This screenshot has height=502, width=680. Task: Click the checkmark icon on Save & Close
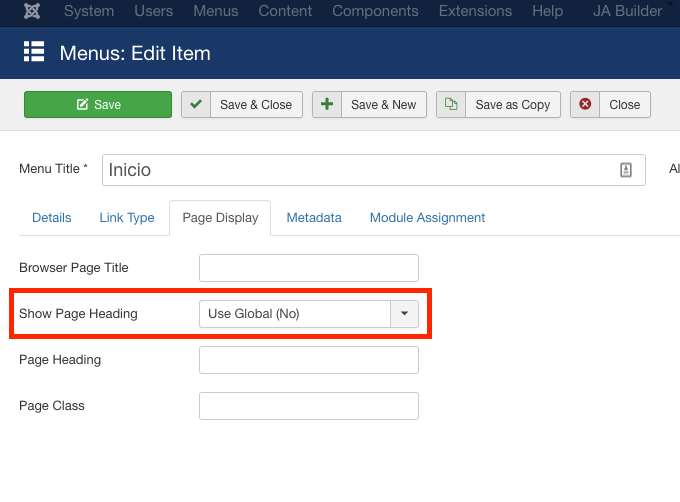coord(196,105)
